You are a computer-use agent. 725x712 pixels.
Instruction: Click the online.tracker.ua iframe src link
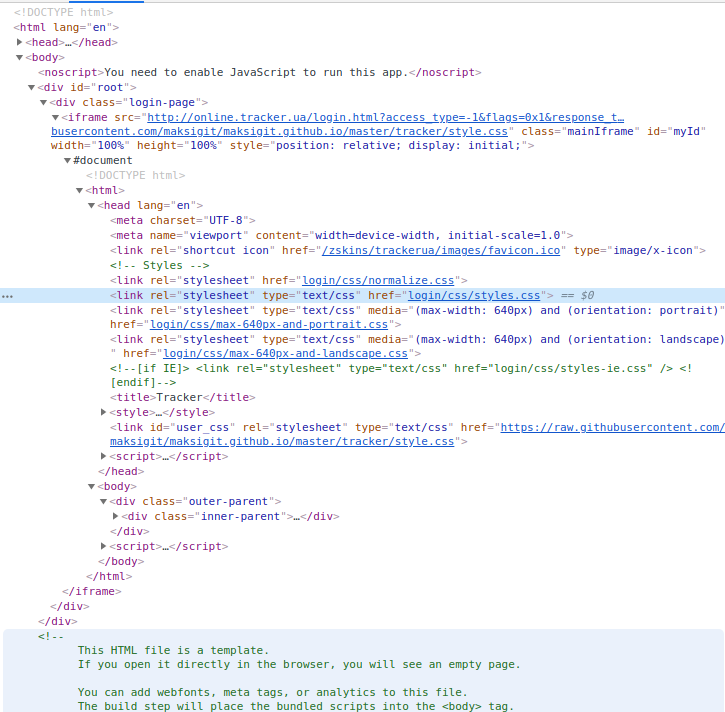(x=380, y=117)
